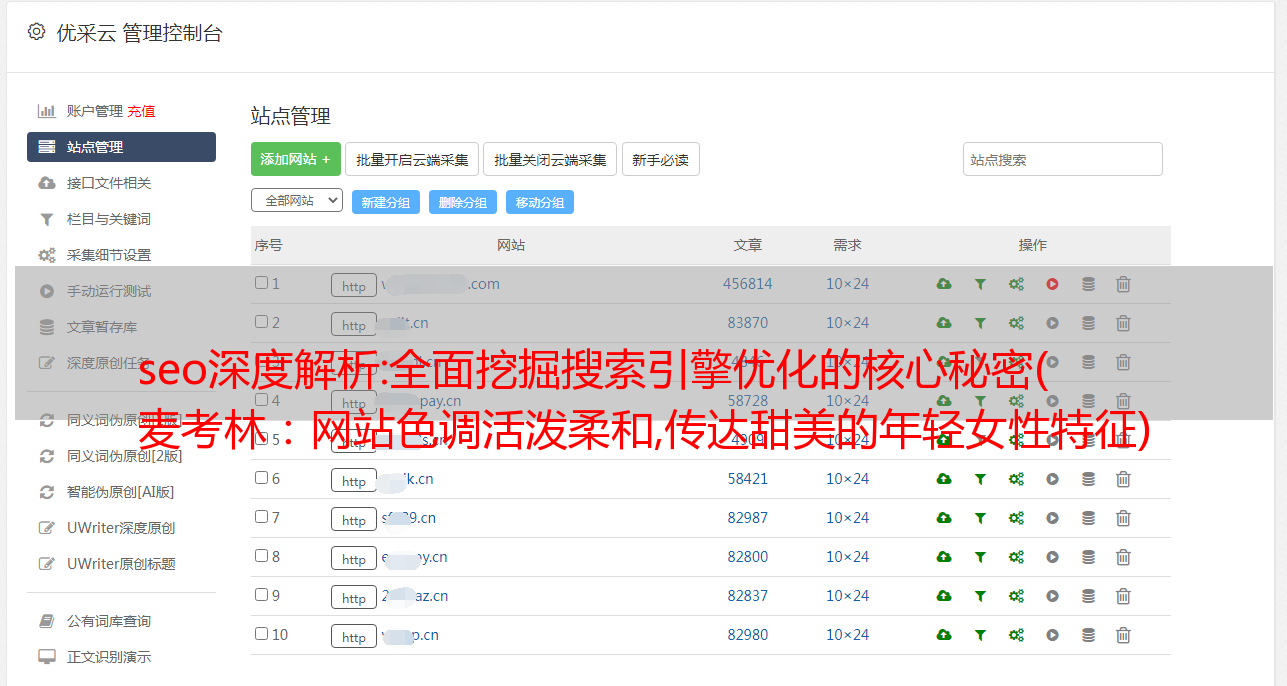1287x686 pixels.
Task: Click the cloud upload icon in row 1
Action: point(944,284)
